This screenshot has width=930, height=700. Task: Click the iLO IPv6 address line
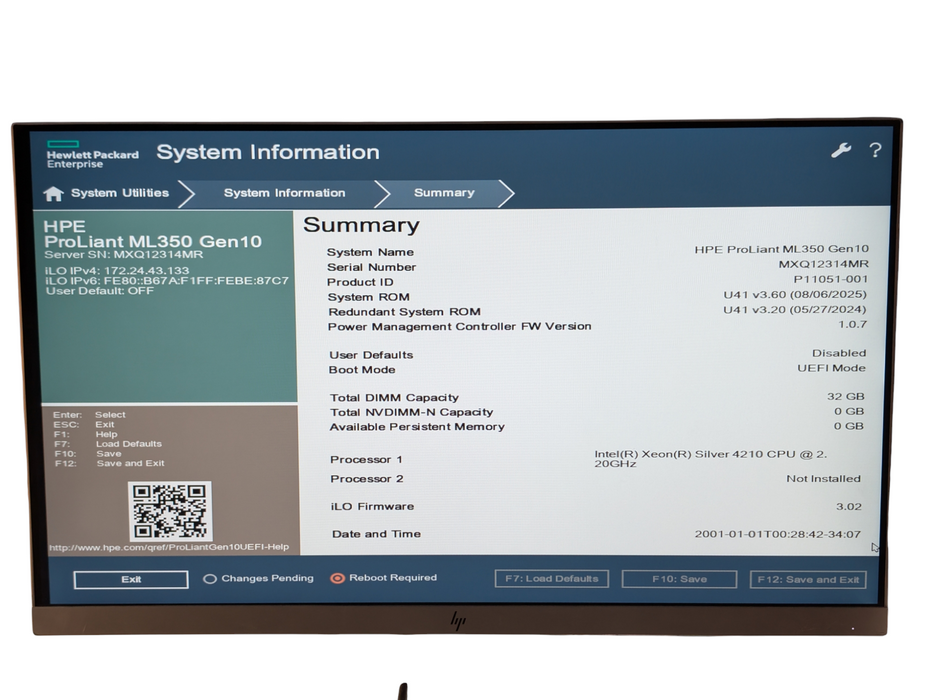[167, 281]
